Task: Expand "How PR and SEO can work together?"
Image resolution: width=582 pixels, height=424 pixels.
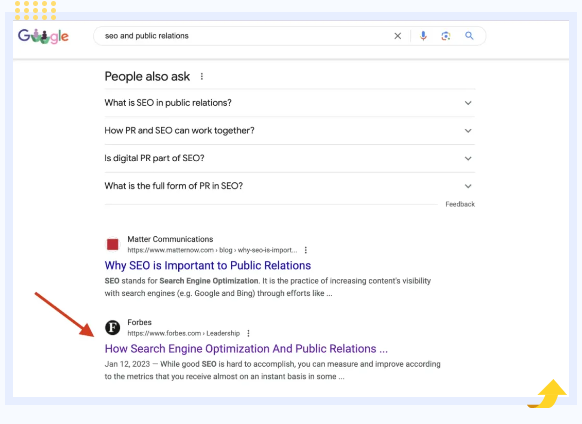Action: [290, 131]
